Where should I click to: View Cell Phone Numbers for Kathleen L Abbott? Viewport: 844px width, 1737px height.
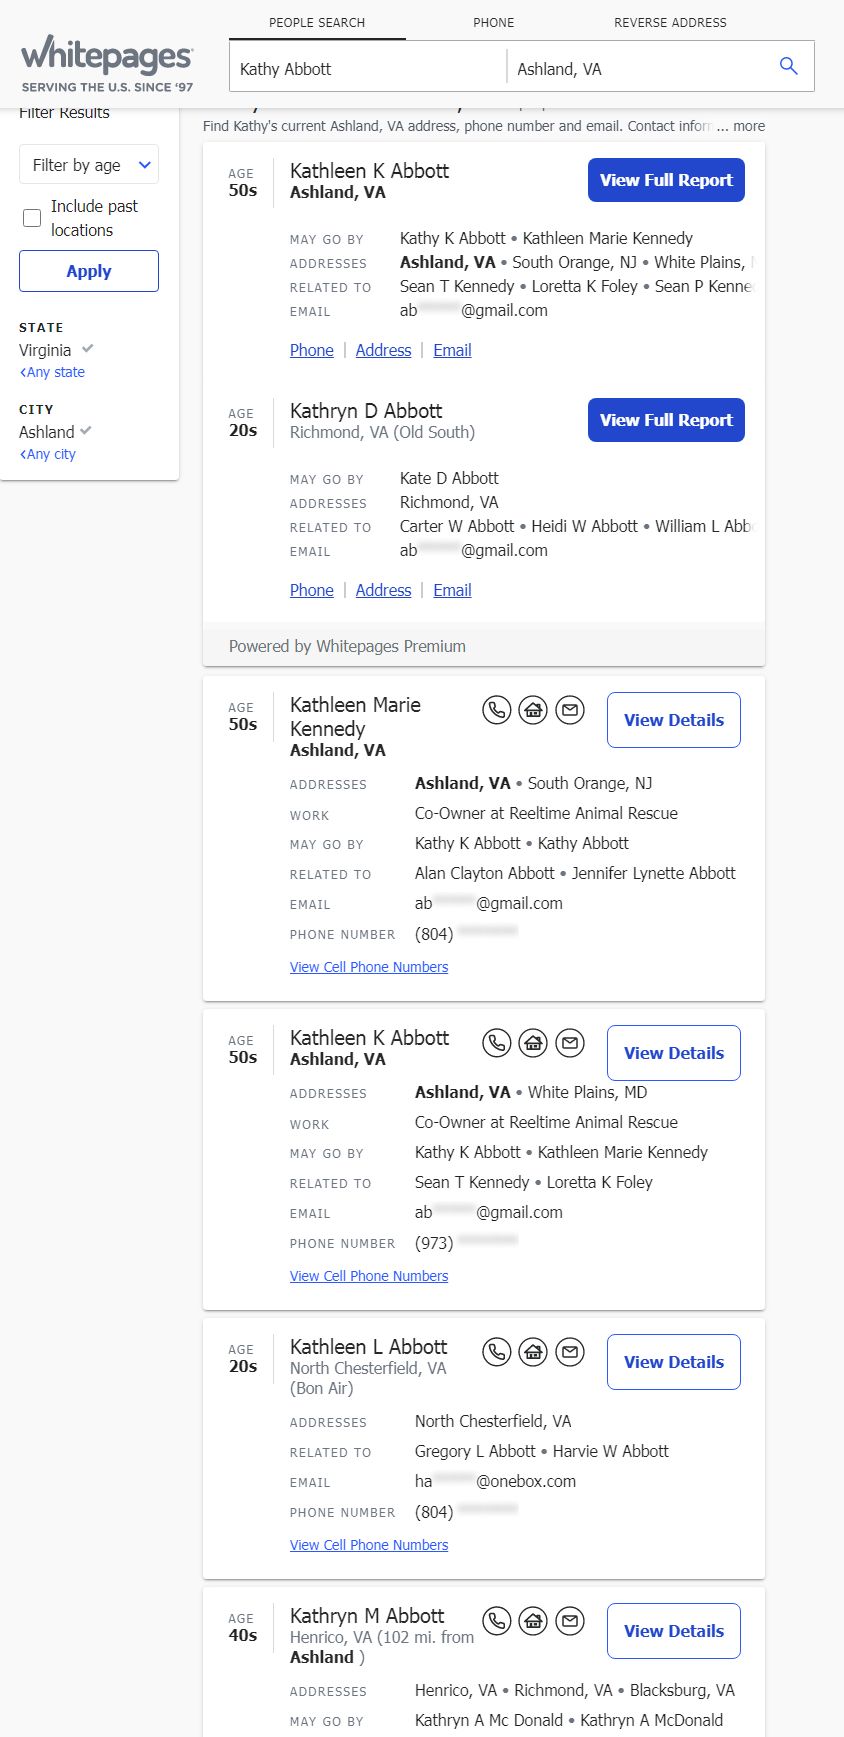pos(369,1545)
